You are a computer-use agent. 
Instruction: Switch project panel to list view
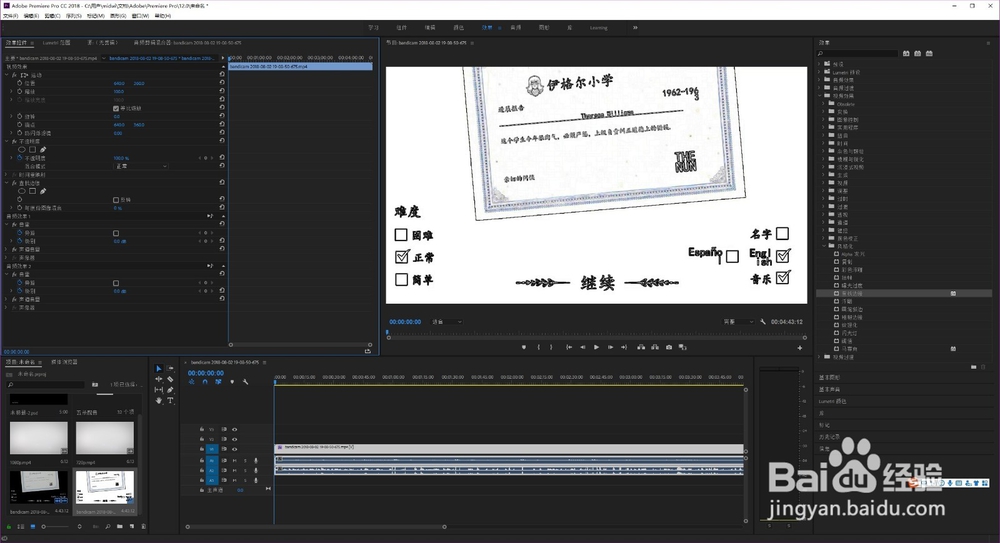20,526
